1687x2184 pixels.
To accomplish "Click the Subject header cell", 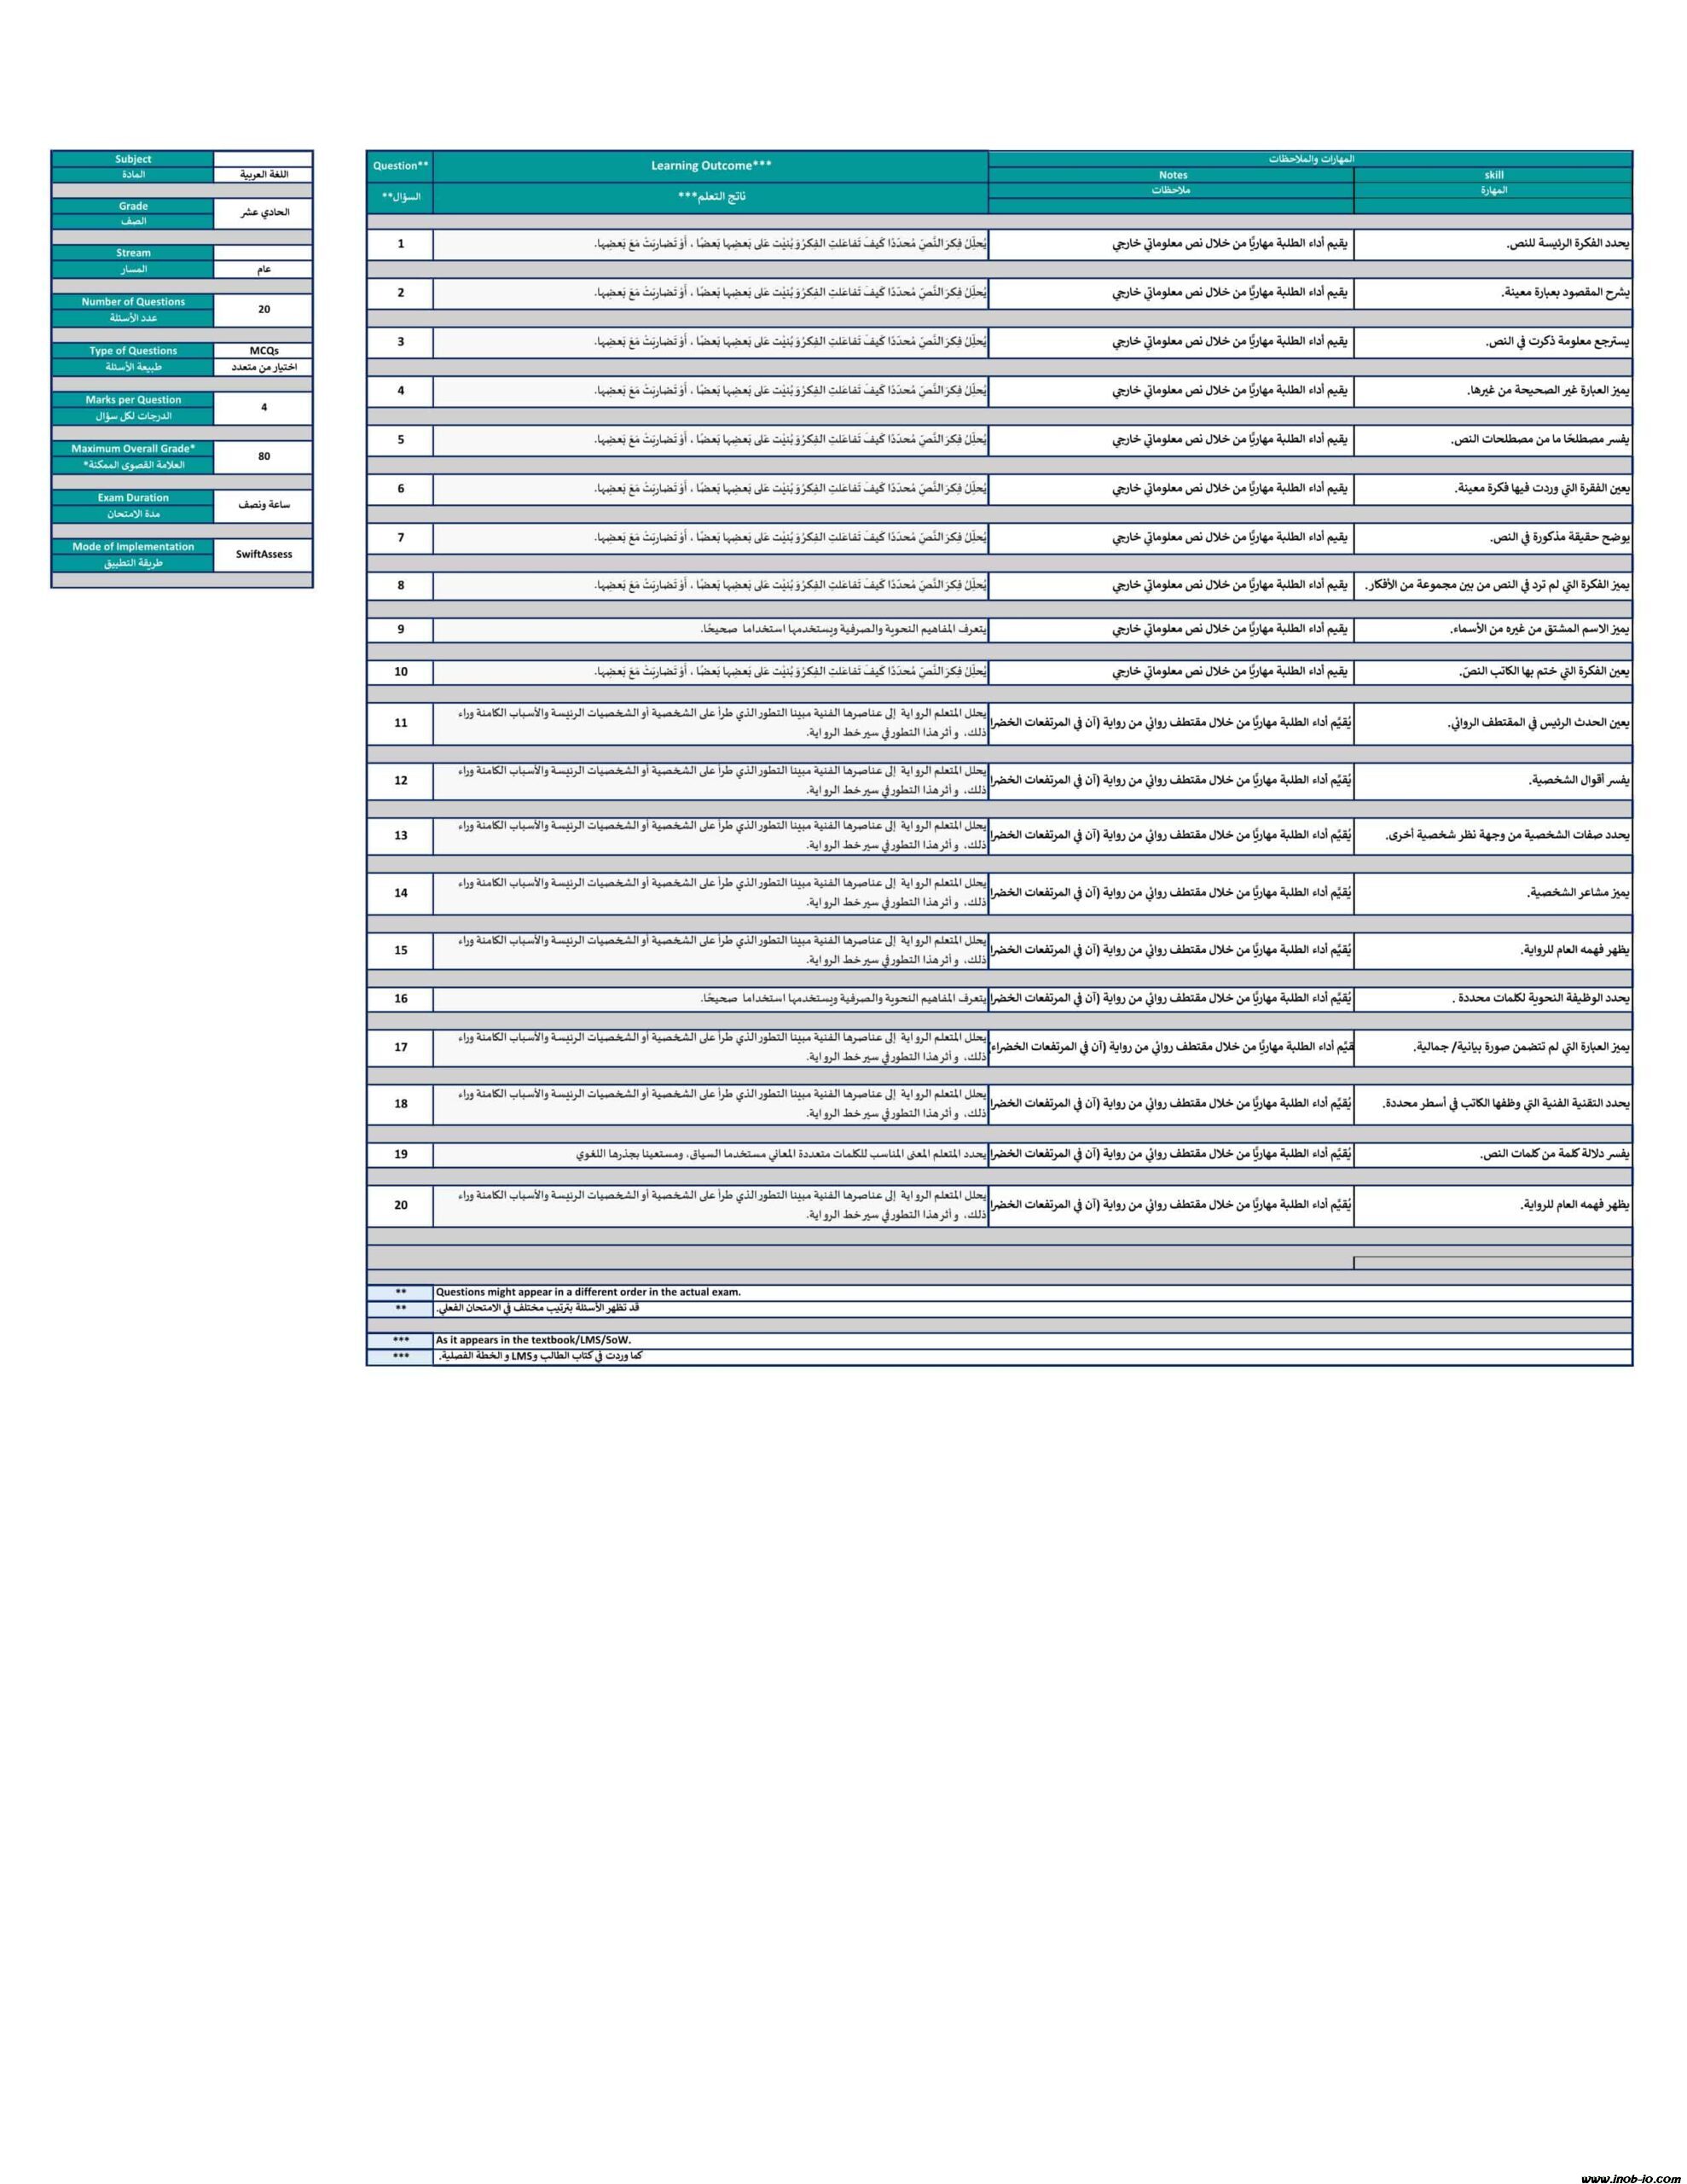I will 133,159.
